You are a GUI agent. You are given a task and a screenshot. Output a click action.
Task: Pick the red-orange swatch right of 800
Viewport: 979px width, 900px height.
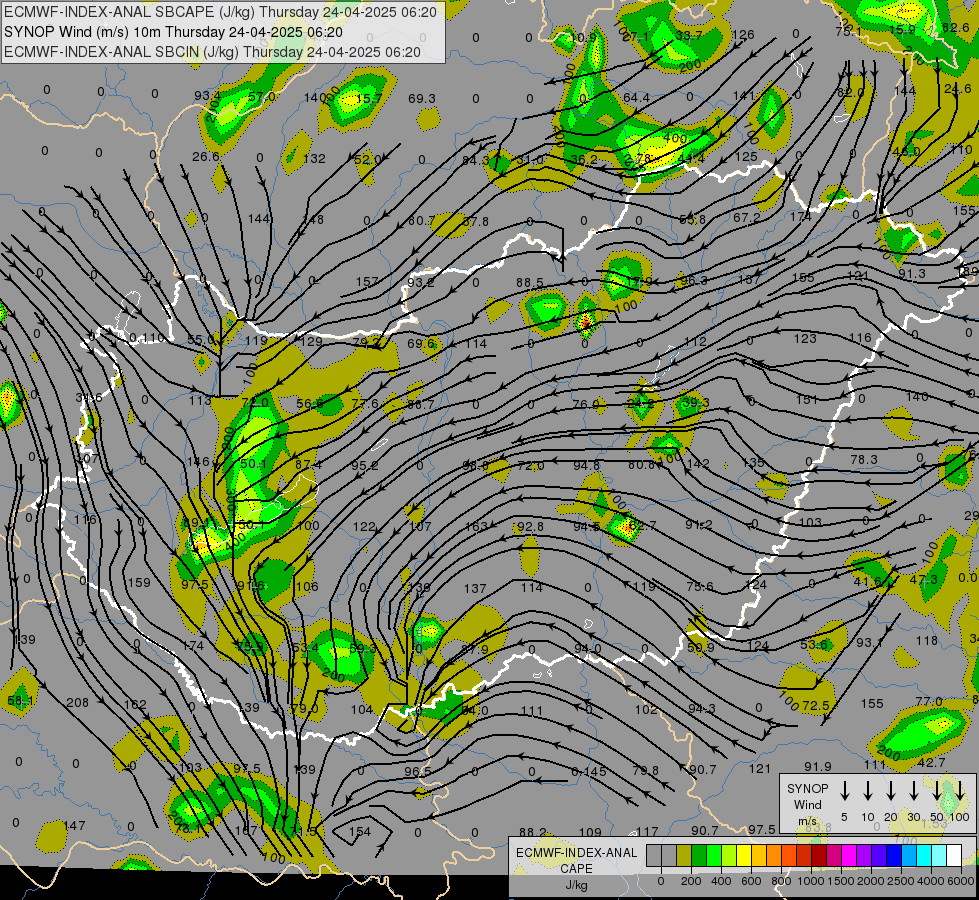click(x=789, y=856)
